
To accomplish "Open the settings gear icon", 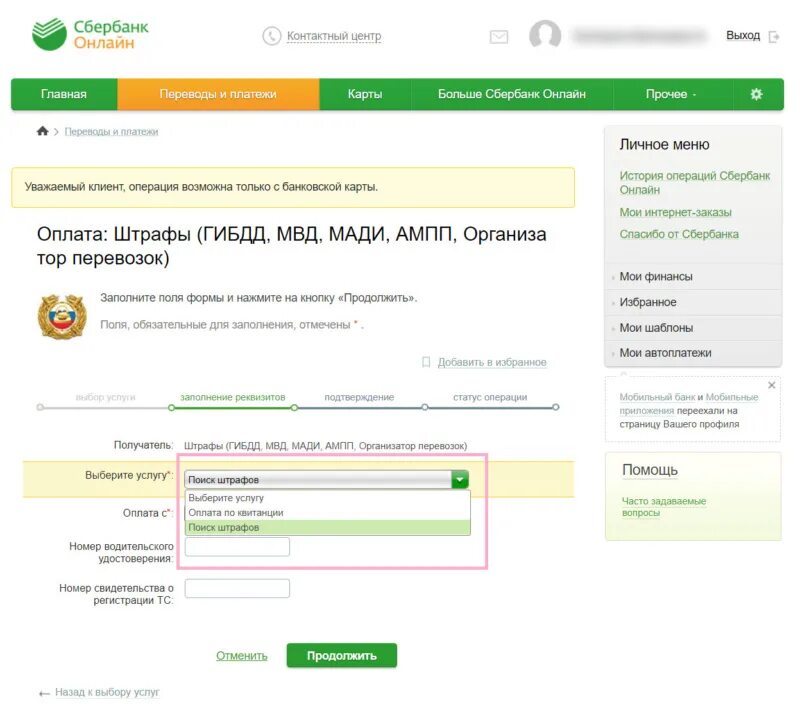I will (757, 94).
